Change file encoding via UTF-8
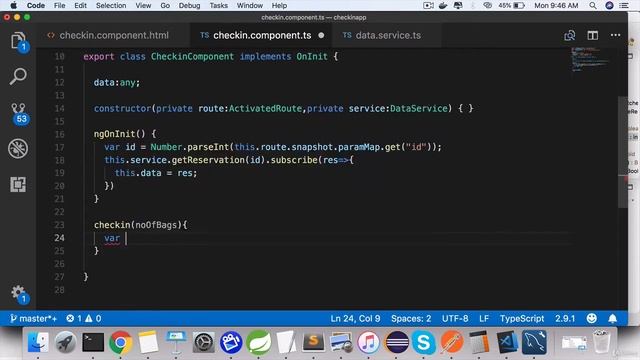The width and height of the screenshot is (640, 360). point(455,318)
